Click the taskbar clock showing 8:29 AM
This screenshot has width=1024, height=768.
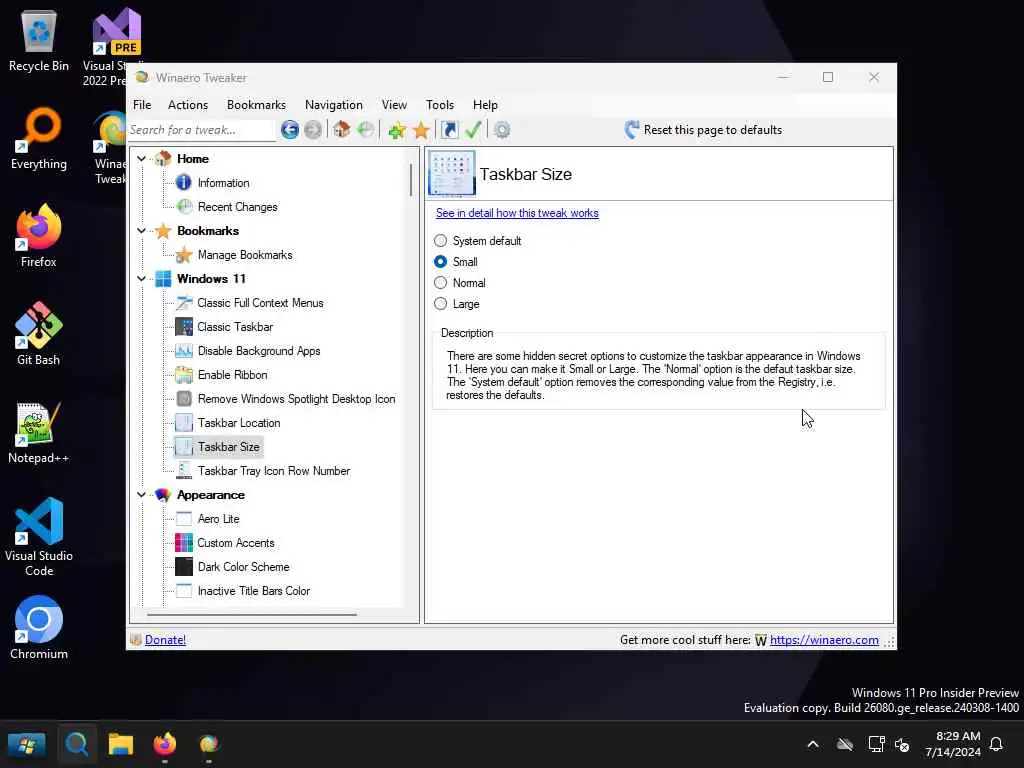click(953, 744)
